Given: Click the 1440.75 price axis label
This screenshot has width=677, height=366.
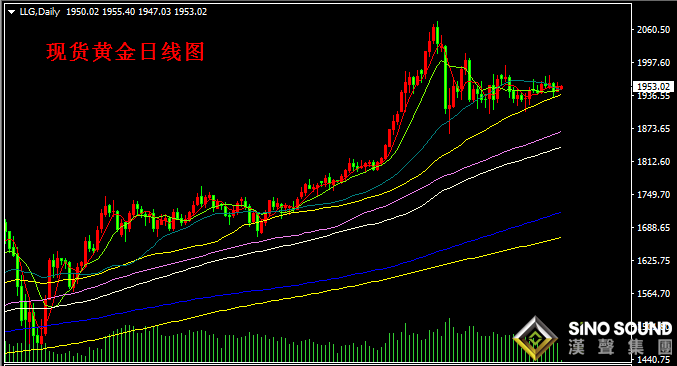Looking at the screenshot, I should pyautogui.click(x=654, y=360).
